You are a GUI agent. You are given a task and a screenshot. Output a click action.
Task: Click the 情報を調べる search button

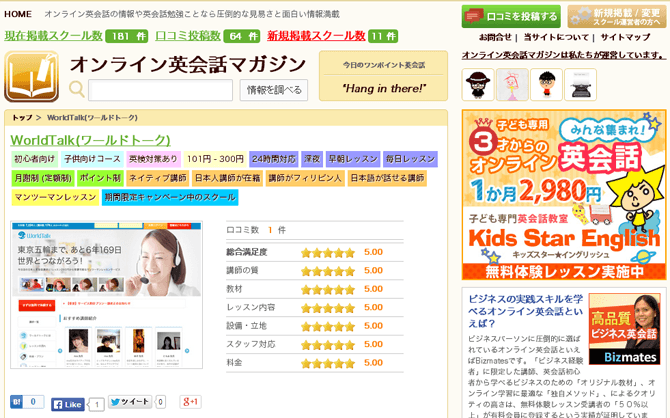274,90
